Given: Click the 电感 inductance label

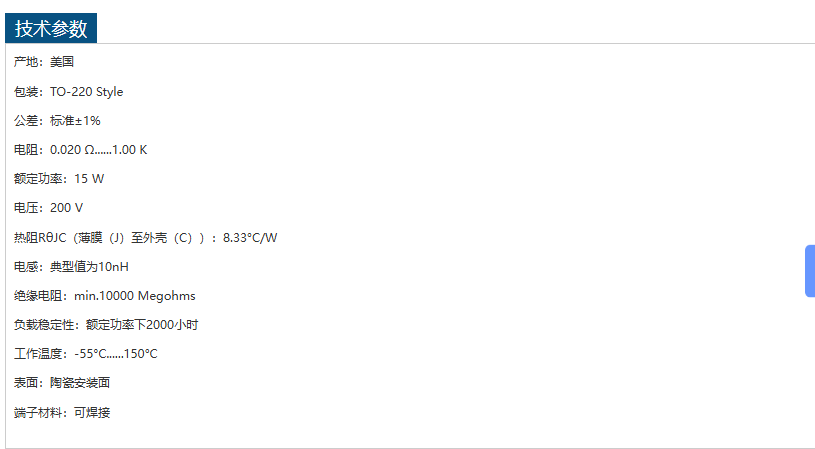Looking at the screenshot, I should click(27, 267).
